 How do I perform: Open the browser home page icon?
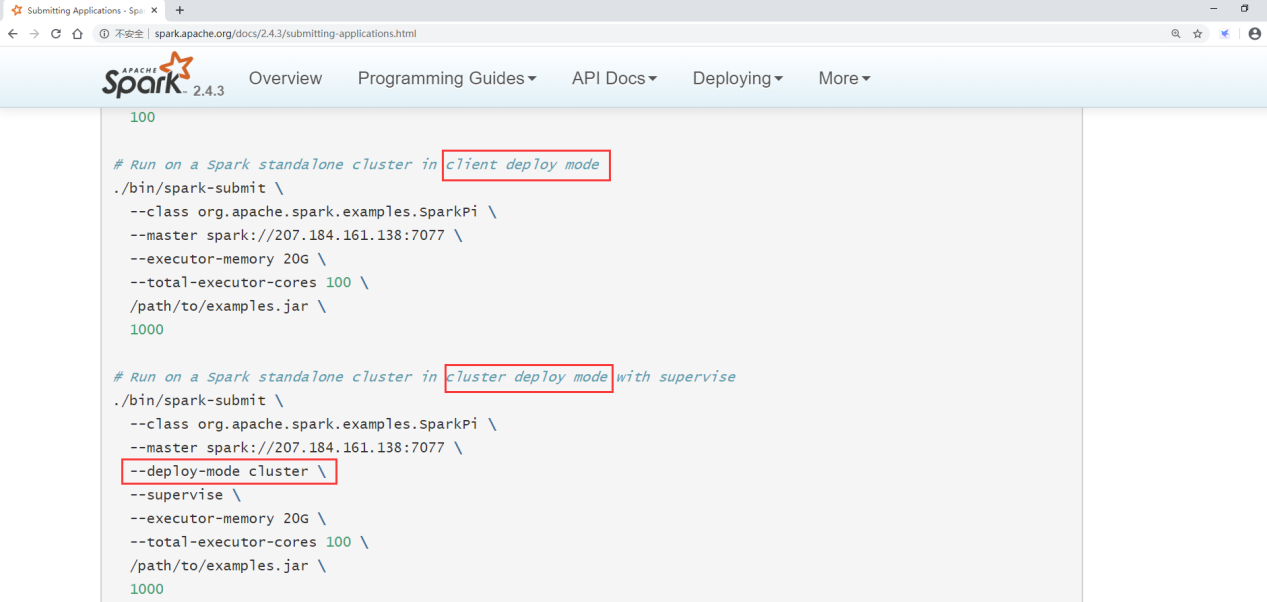pyautogui.click(x=77, y=33)
